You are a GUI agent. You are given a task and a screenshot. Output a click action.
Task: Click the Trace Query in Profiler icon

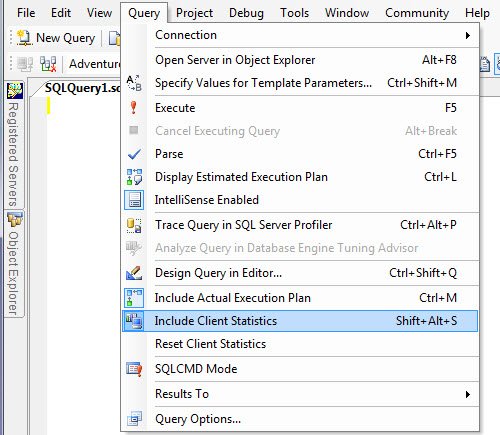[x=134, y=225]
